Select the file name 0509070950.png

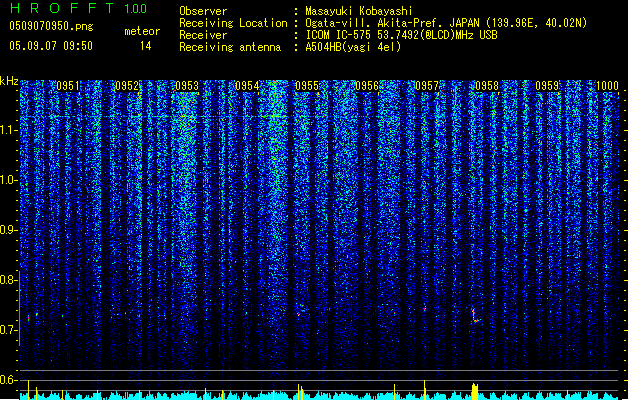coord(51,26)
